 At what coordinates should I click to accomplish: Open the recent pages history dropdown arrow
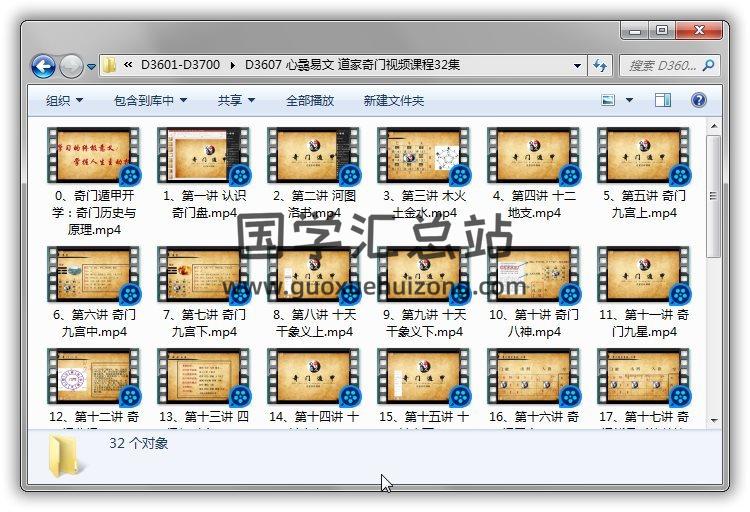(91, 67)
